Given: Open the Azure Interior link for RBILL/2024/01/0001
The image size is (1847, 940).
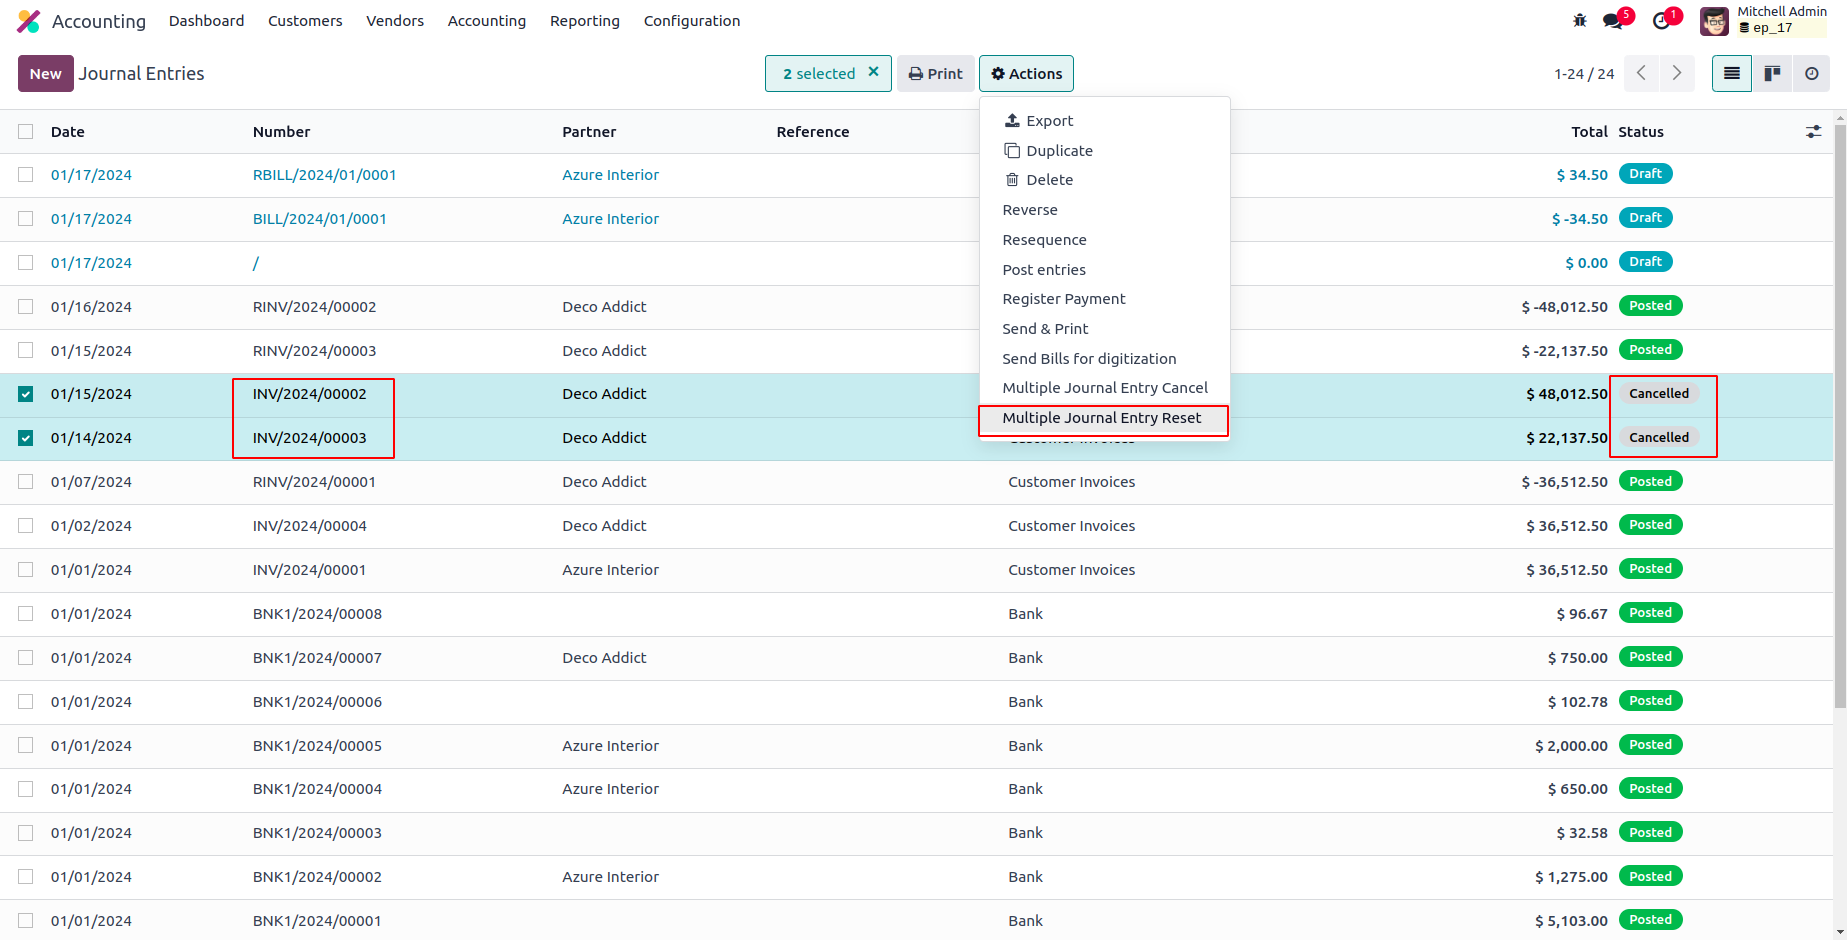Looking at the screenshot, I should (610, 175).
